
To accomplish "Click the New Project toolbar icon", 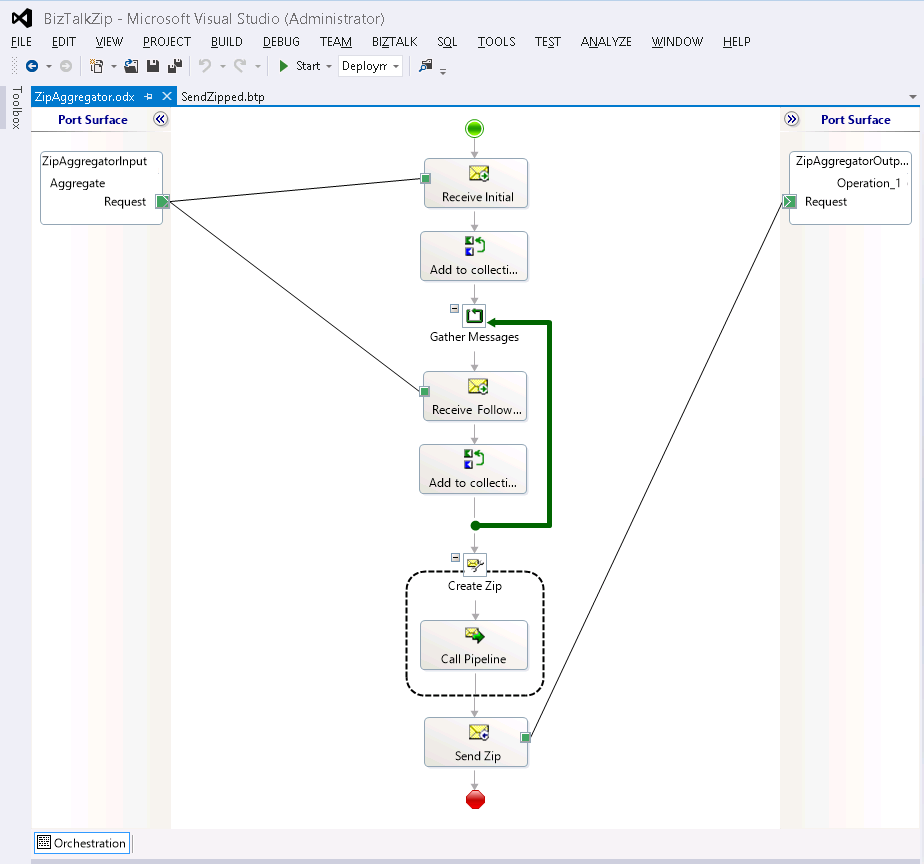I will [x=96, y=66].
